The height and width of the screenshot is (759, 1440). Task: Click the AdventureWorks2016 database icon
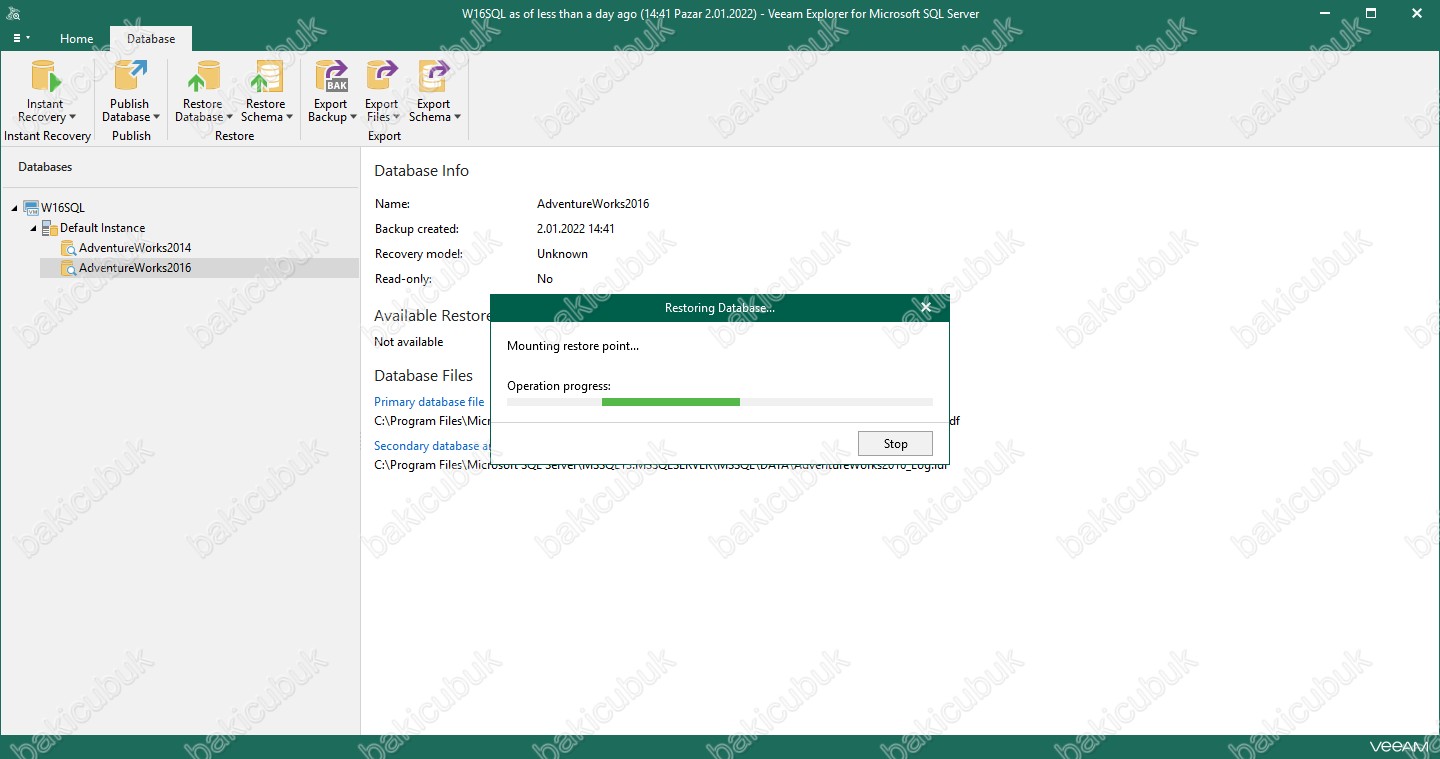point(68,268)
